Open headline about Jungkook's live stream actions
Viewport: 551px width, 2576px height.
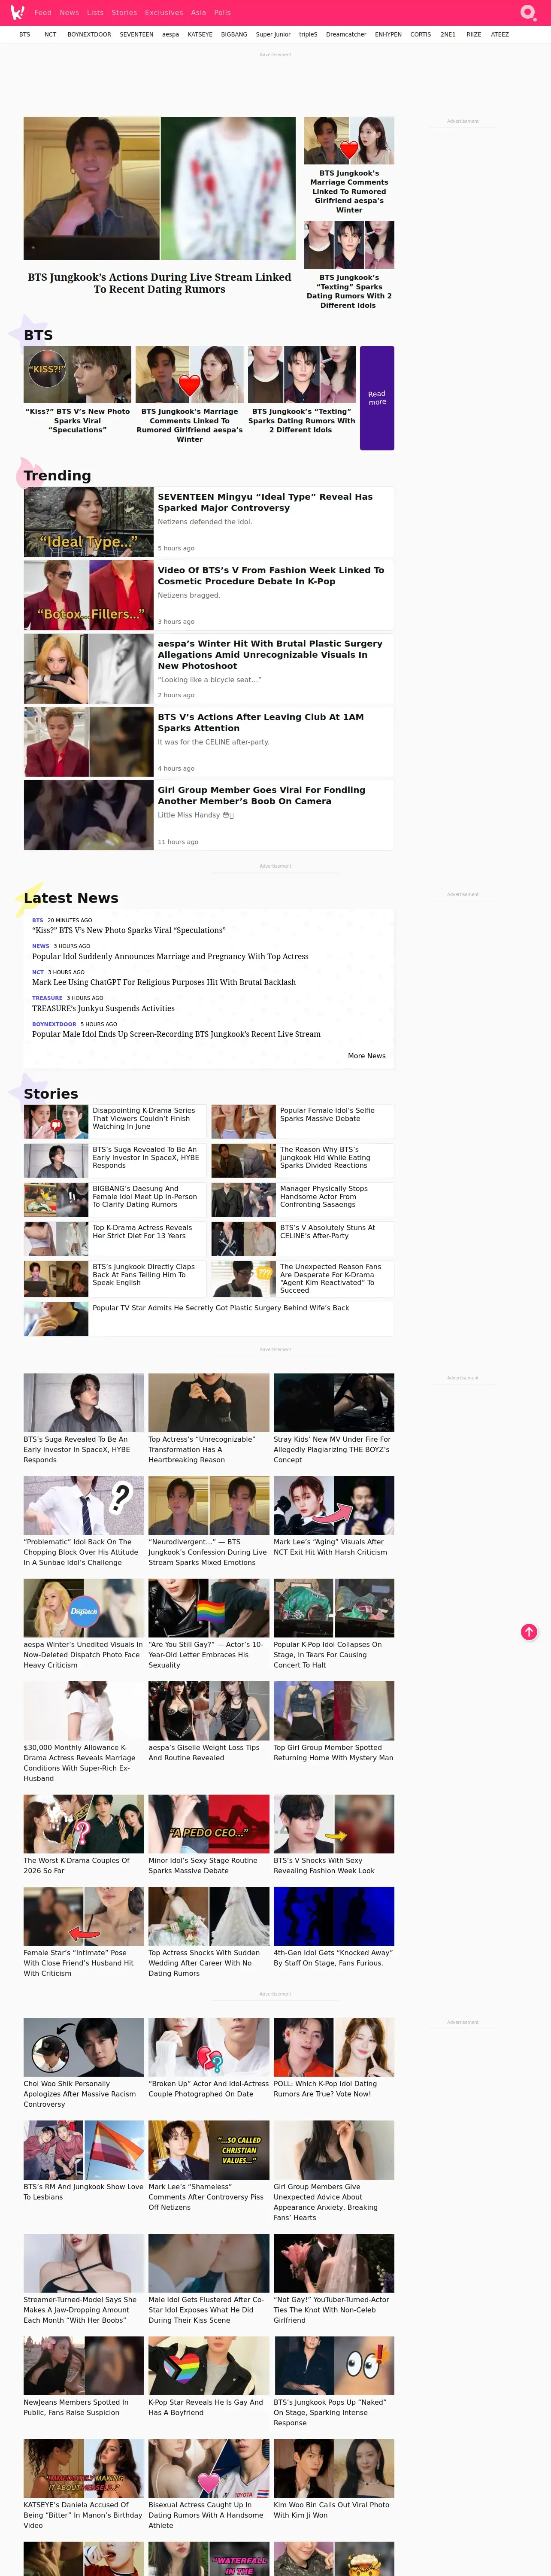click(160, 283)
